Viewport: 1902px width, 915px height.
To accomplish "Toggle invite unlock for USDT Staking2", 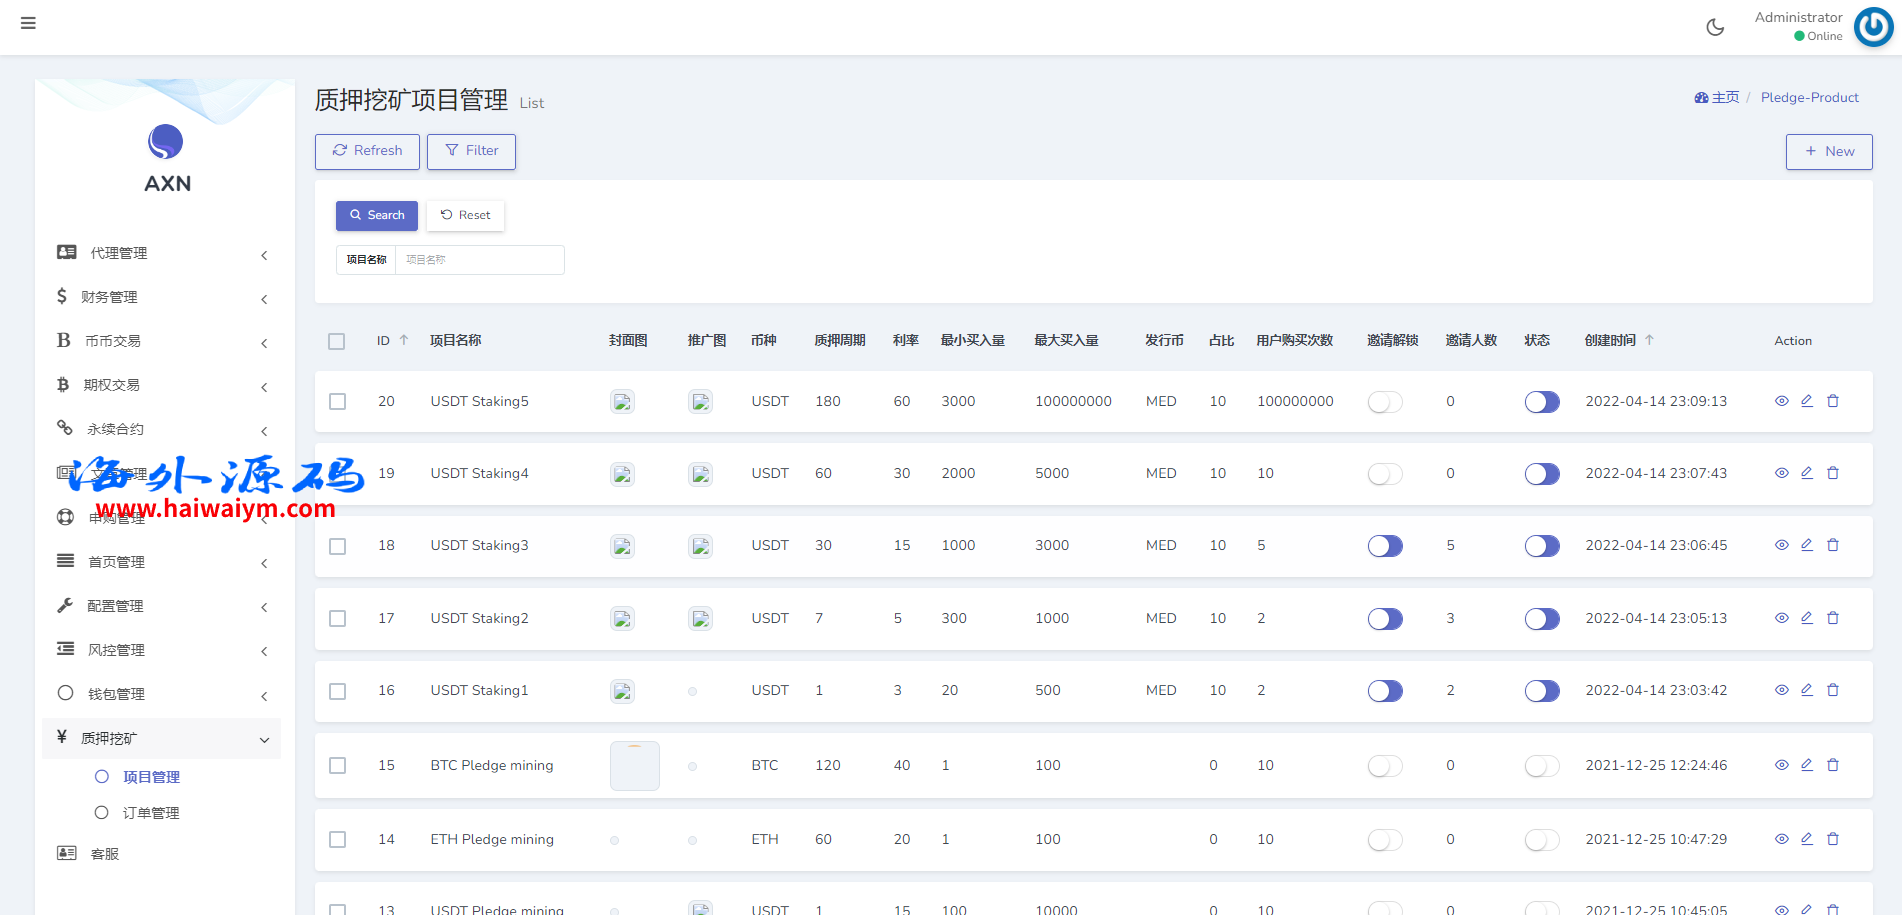I will tap(1385, 619).
